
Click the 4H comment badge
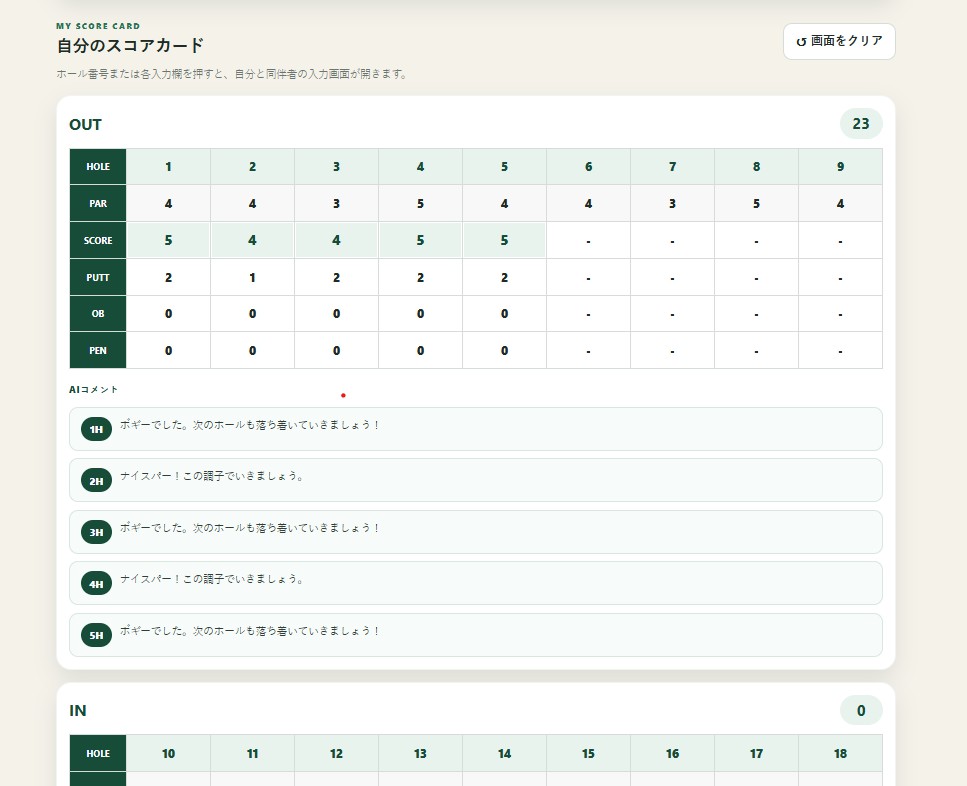[96, 584]
